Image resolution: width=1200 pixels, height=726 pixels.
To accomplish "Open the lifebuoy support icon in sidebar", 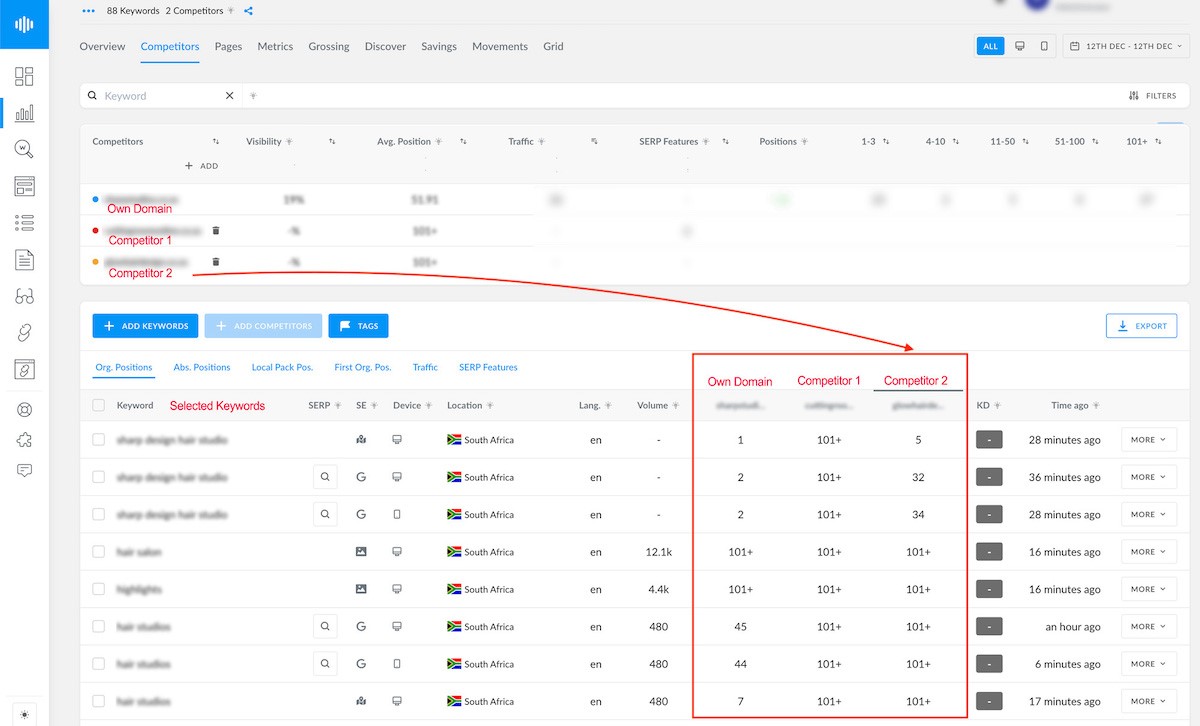I will click(x=24, y=410).
